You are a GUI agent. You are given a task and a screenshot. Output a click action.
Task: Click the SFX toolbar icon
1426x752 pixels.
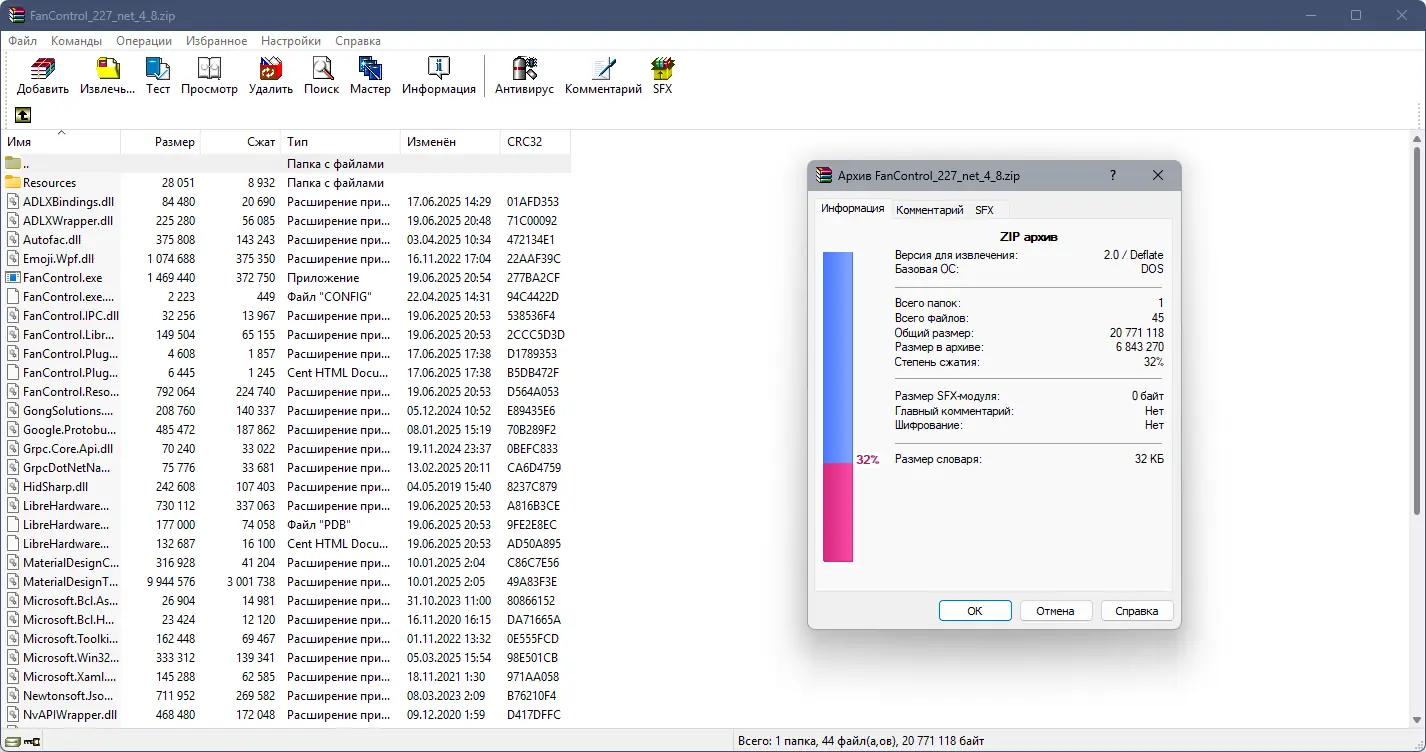coord(662,76)
